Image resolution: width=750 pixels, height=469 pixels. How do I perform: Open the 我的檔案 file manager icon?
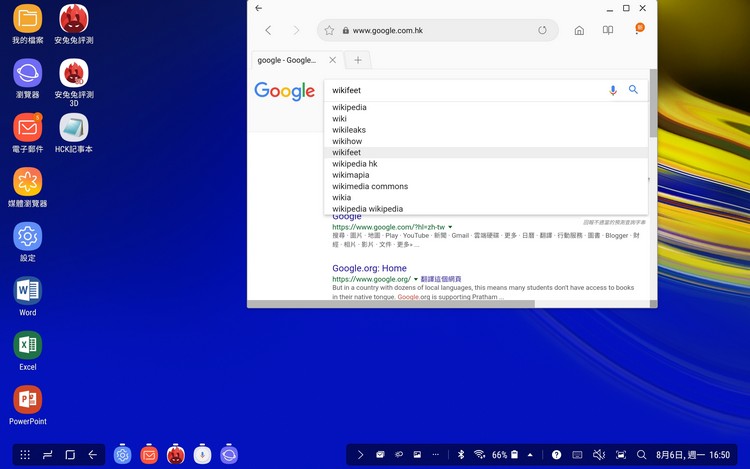(27, 19)
